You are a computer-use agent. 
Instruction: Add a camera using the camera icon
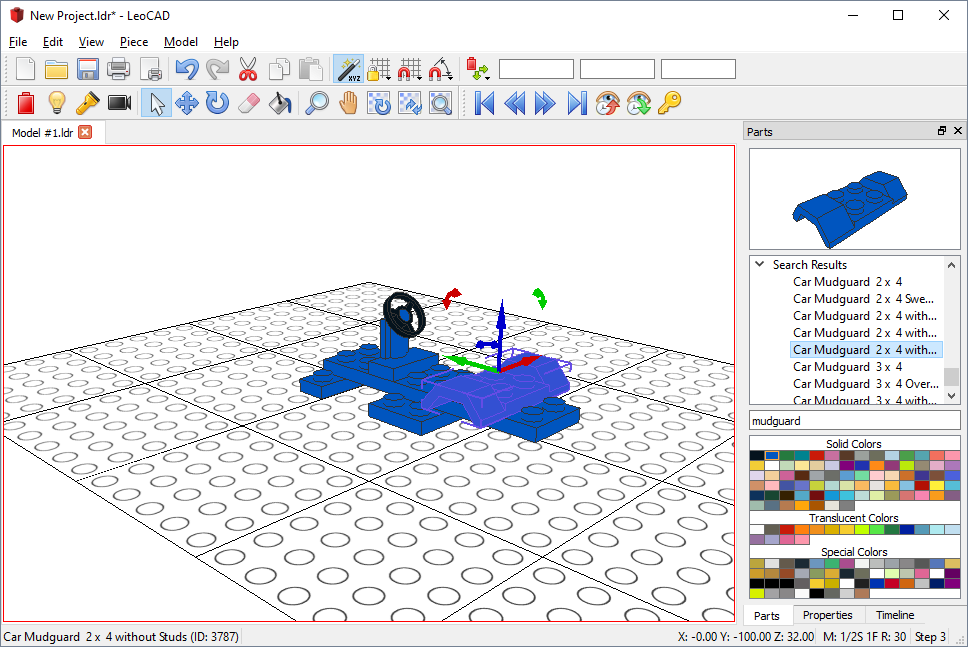coord(119,103)
